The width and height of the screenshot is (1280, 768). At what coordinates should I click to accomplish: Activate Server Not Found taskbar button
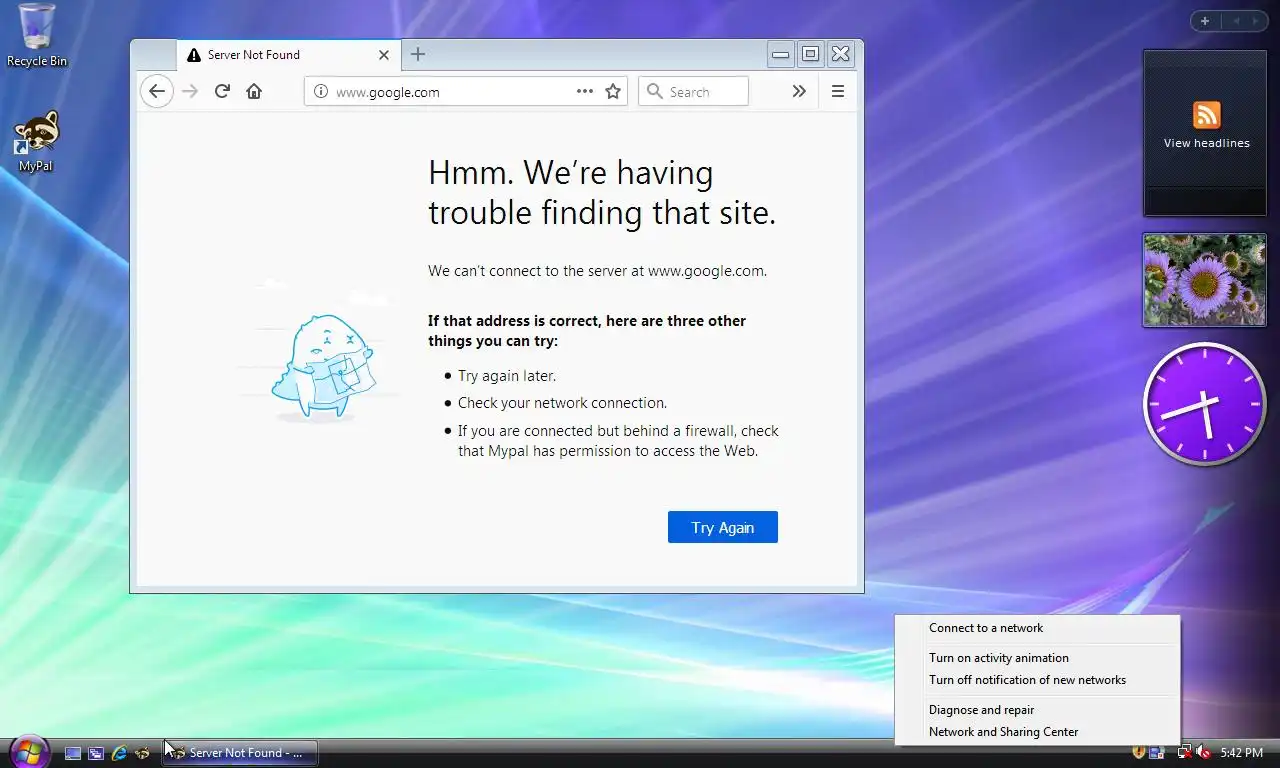pos(240,753)
